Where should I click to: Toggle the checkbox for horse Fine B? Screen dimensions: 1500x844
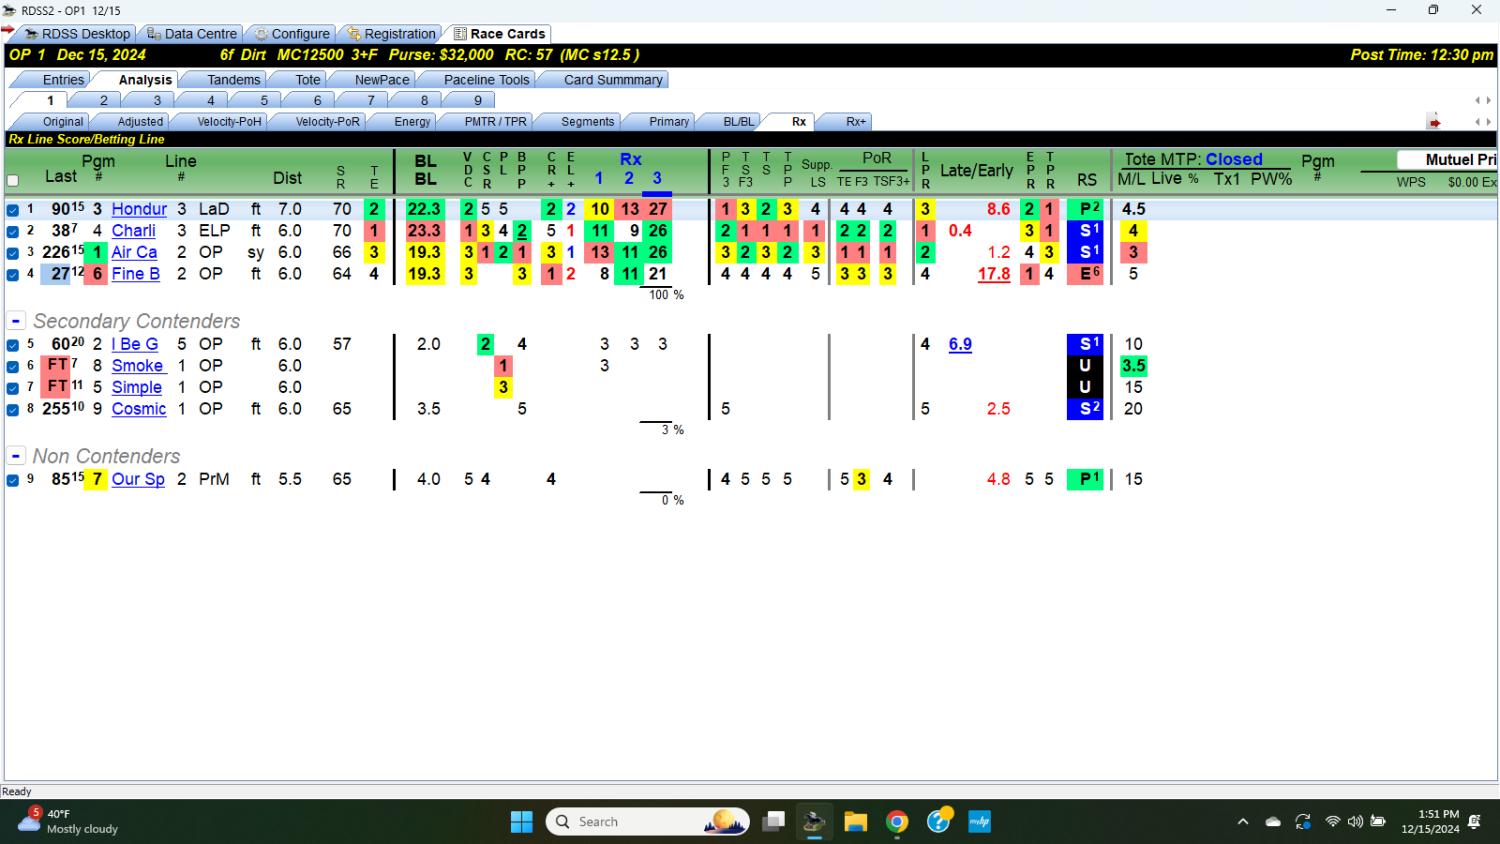[x=13, y=274]
